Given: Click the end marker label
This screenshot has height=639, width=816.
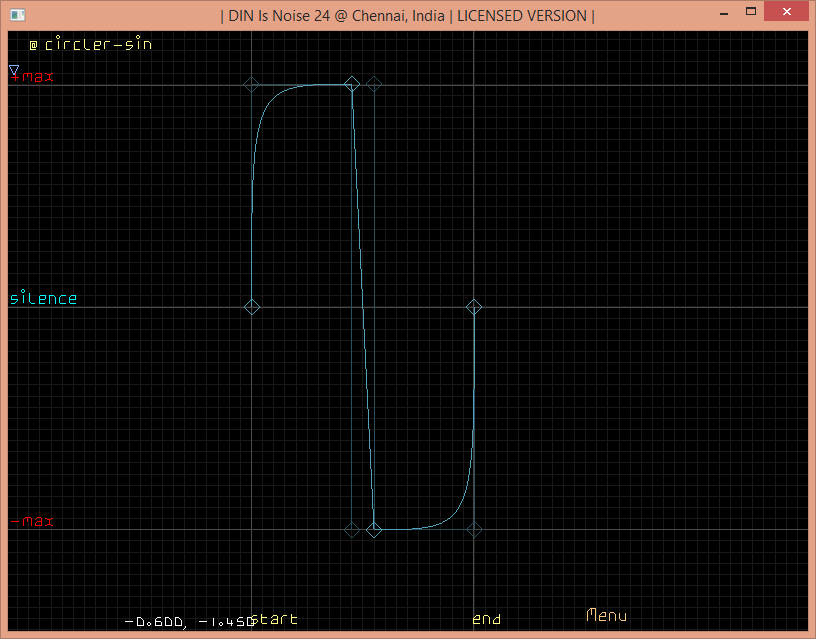Looking at the screenshot, I should pyautogui.click(x=487, y=620).
